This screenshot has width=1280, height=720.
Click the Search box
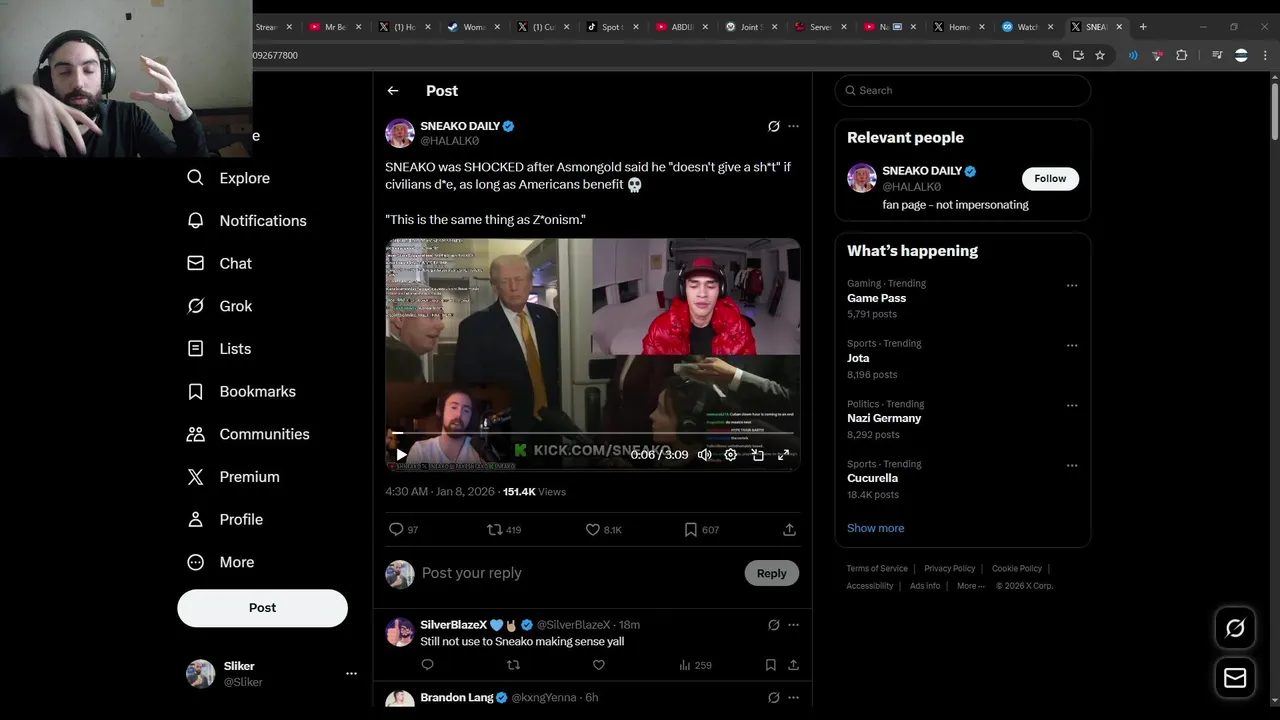(x=962, y=90)
